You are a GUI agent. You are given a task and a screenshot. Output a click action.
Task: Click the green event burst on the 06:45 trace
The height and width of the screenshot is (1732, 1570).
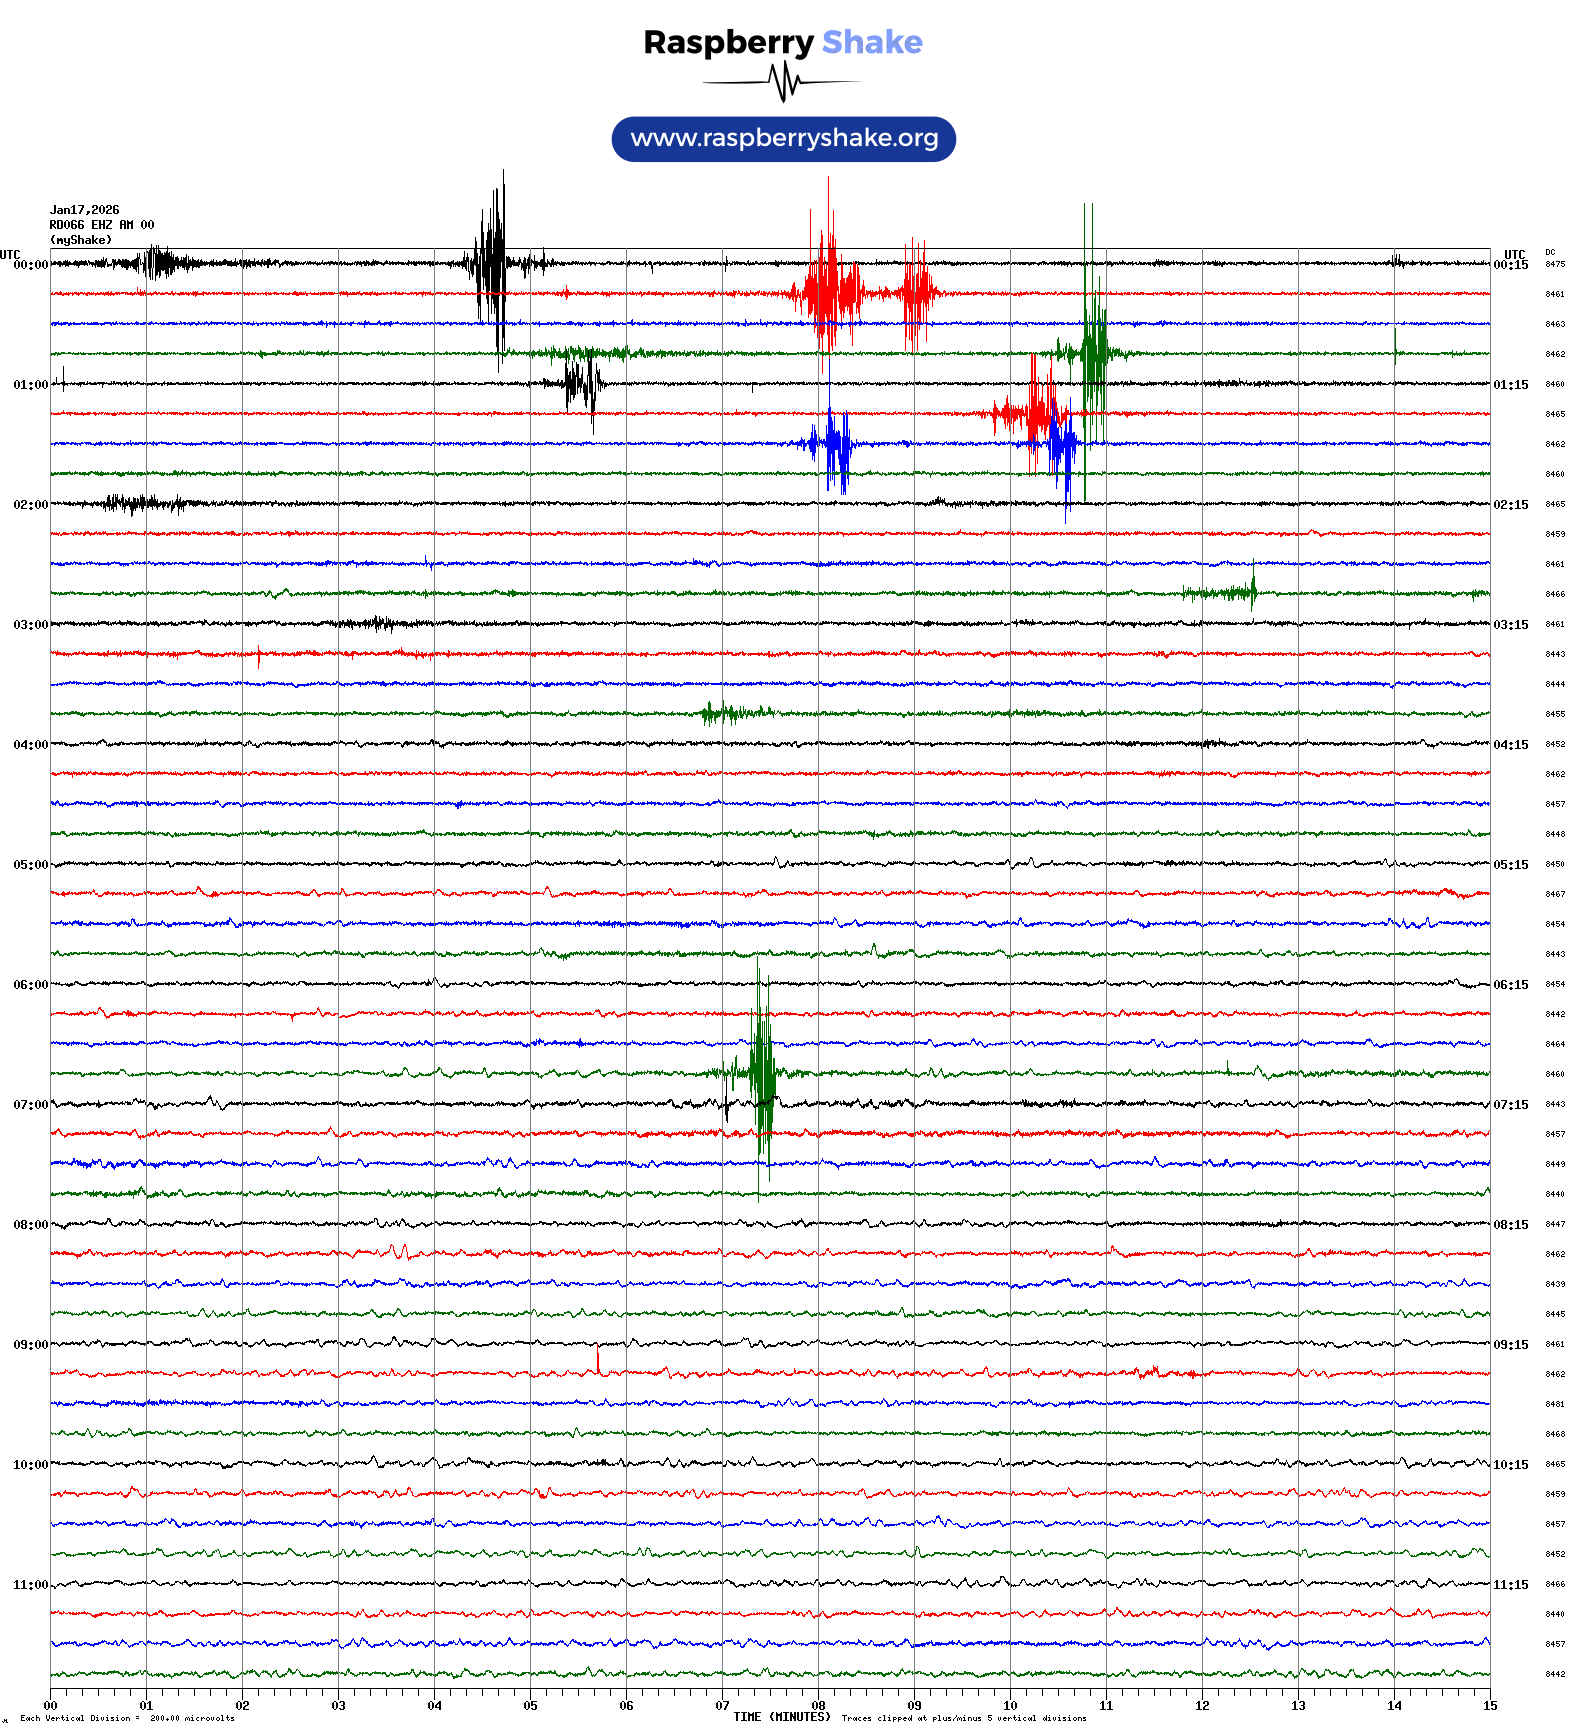(x=762, y=1073)
